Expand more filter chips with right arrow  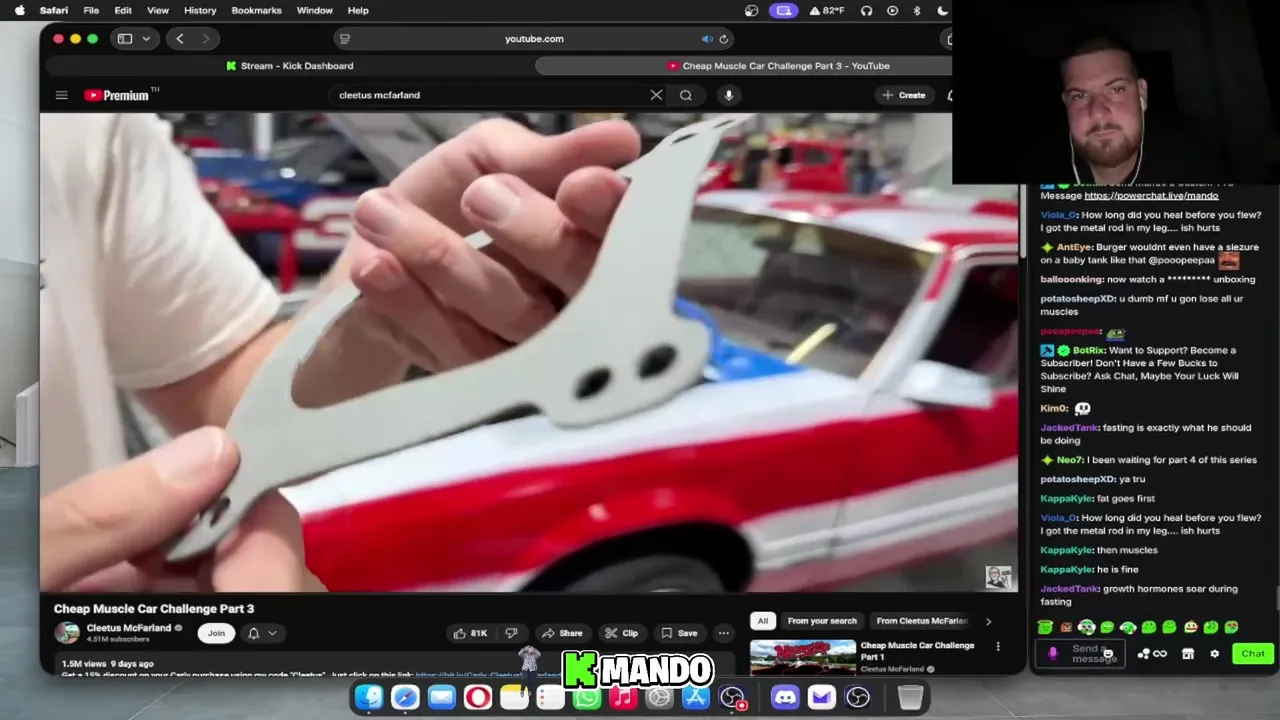(988, 621)
